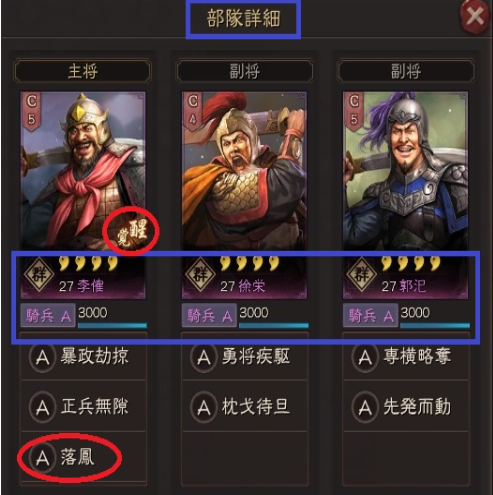Click the troop count bar under 郭汜
Image resolution: width=493 pixels, height=495 pixels.
tap(435, 325)
